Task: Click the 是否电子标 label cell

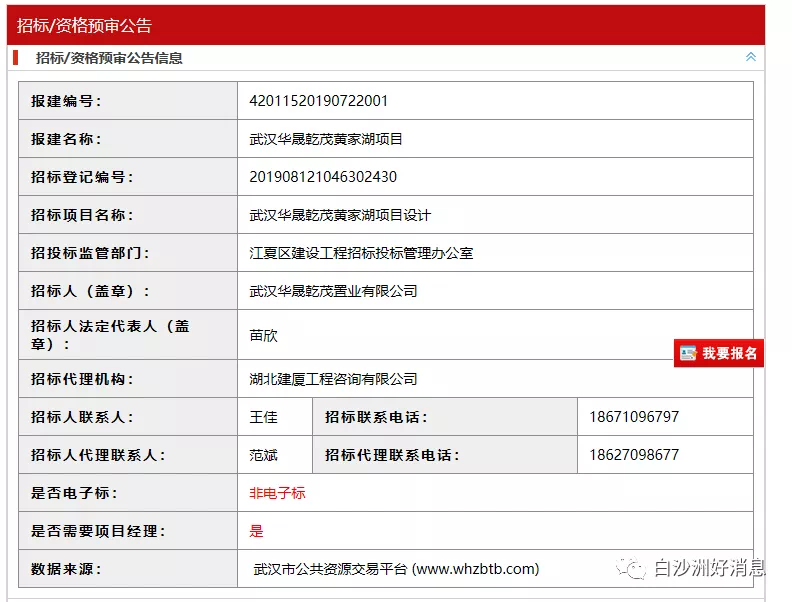Action: coord(128,493)
